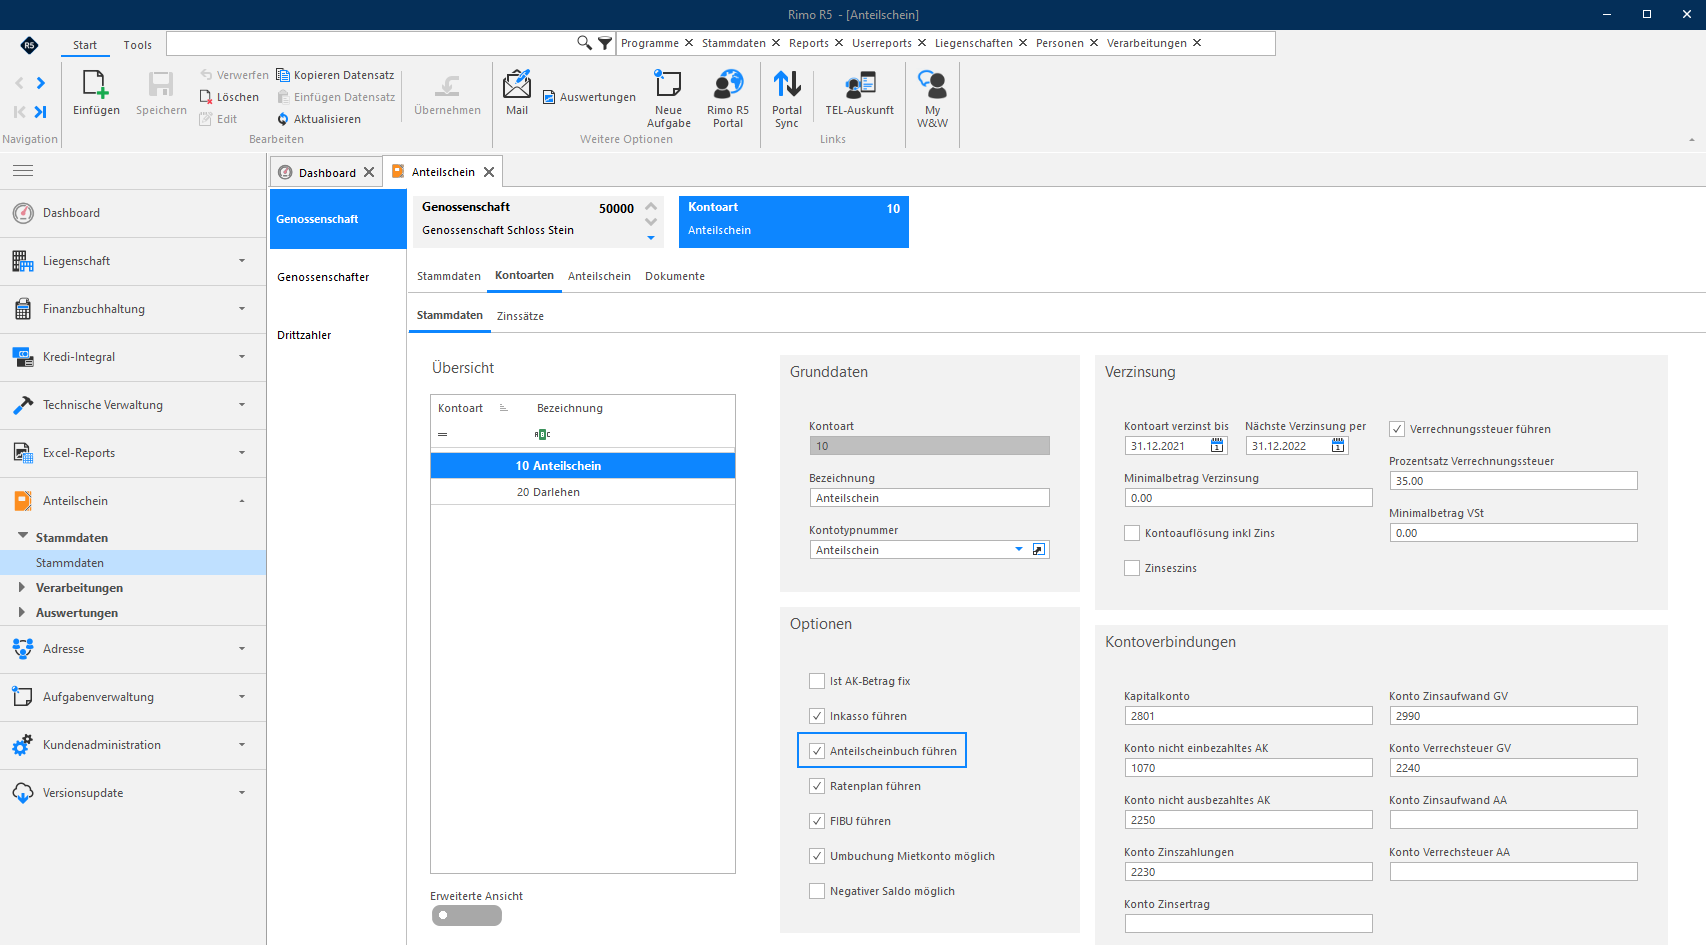Open calendar for Kontoart verzinst bis
The height and width of the screenshot is (945, 1706).
pos(1217,446)
